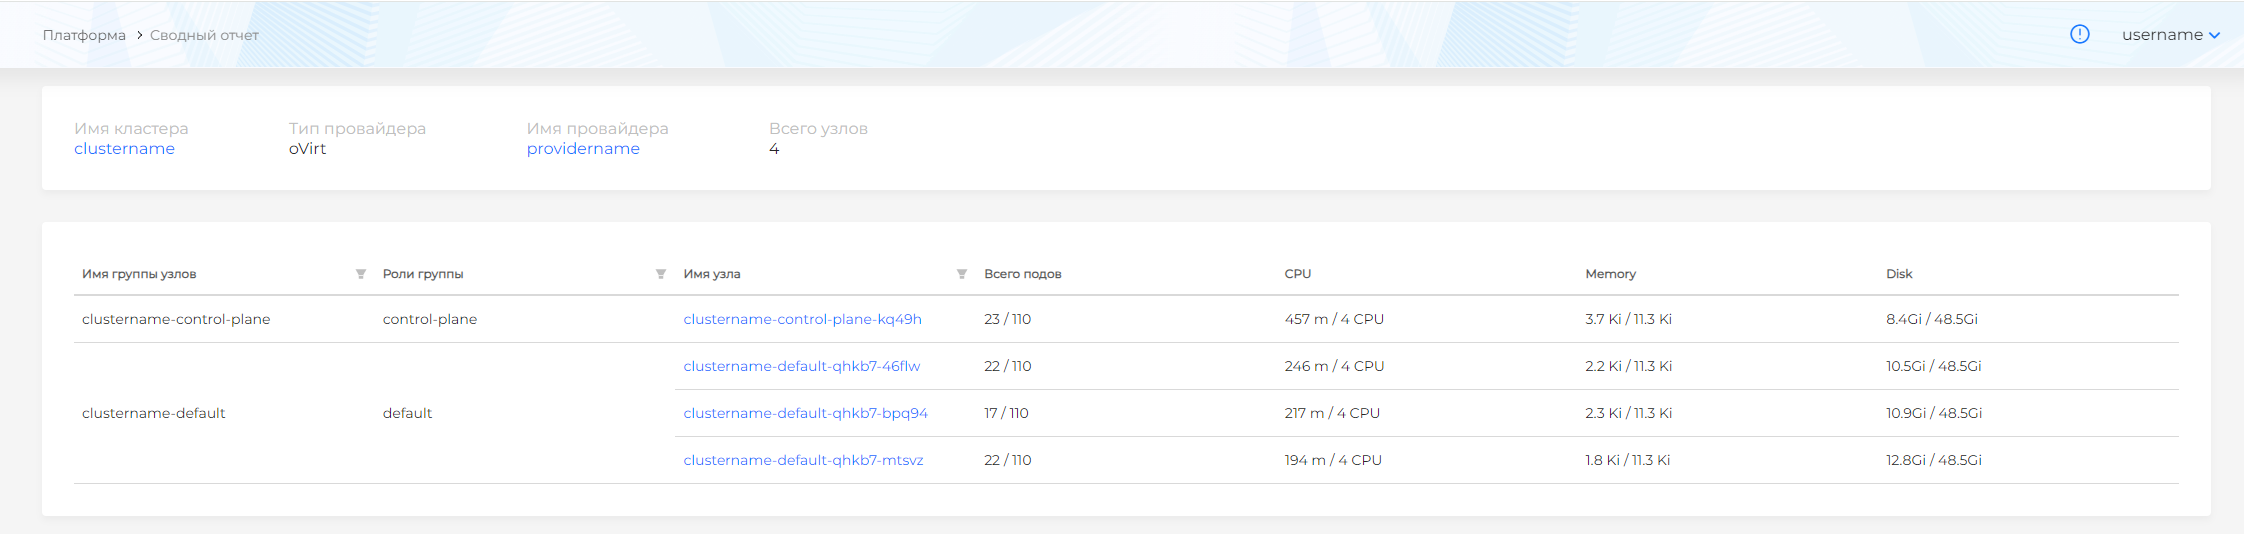Expand the username account dropdown
The height and width of the screenshot is (534, 2244).
[x=2170, y=35]
